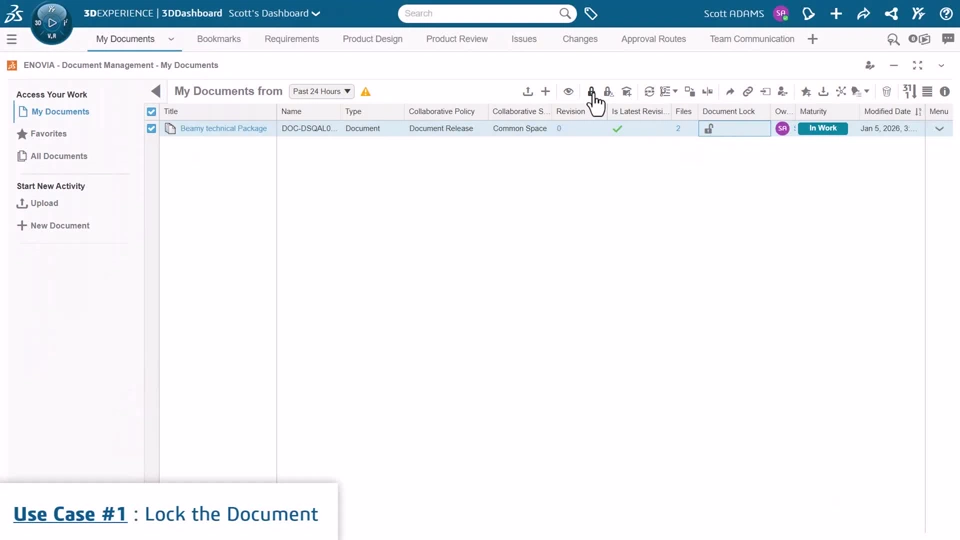Open the Team Communication tab

click(752, 39)
